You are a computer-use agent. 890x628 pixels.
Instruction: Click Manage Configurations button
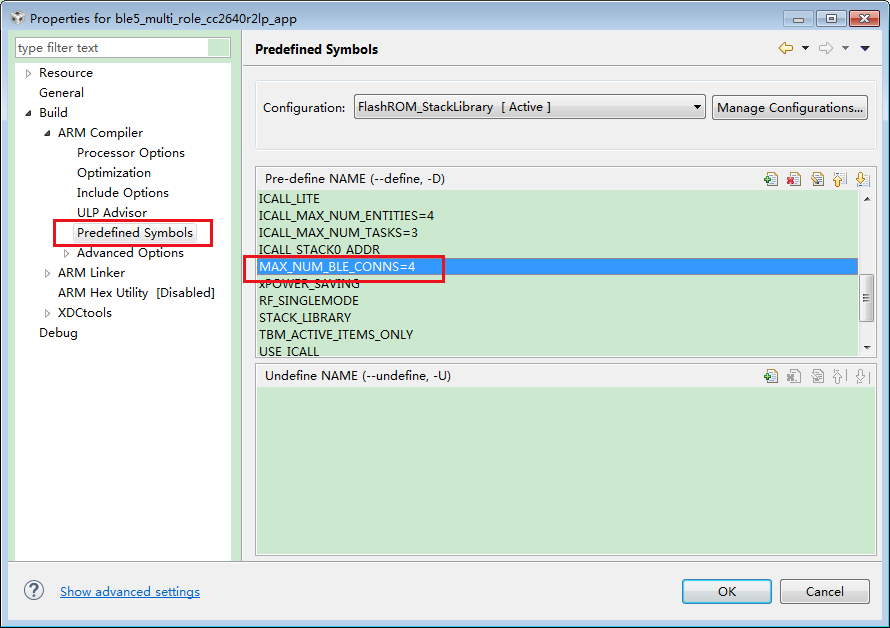(x=790, y=107)
